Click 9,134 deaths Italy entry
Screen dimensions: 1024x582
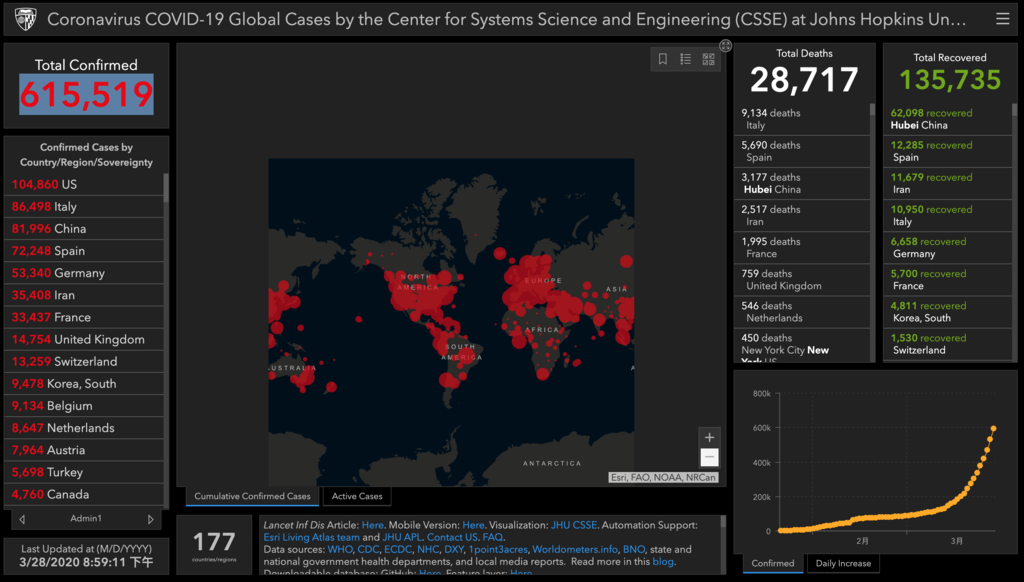click(801, 119)
